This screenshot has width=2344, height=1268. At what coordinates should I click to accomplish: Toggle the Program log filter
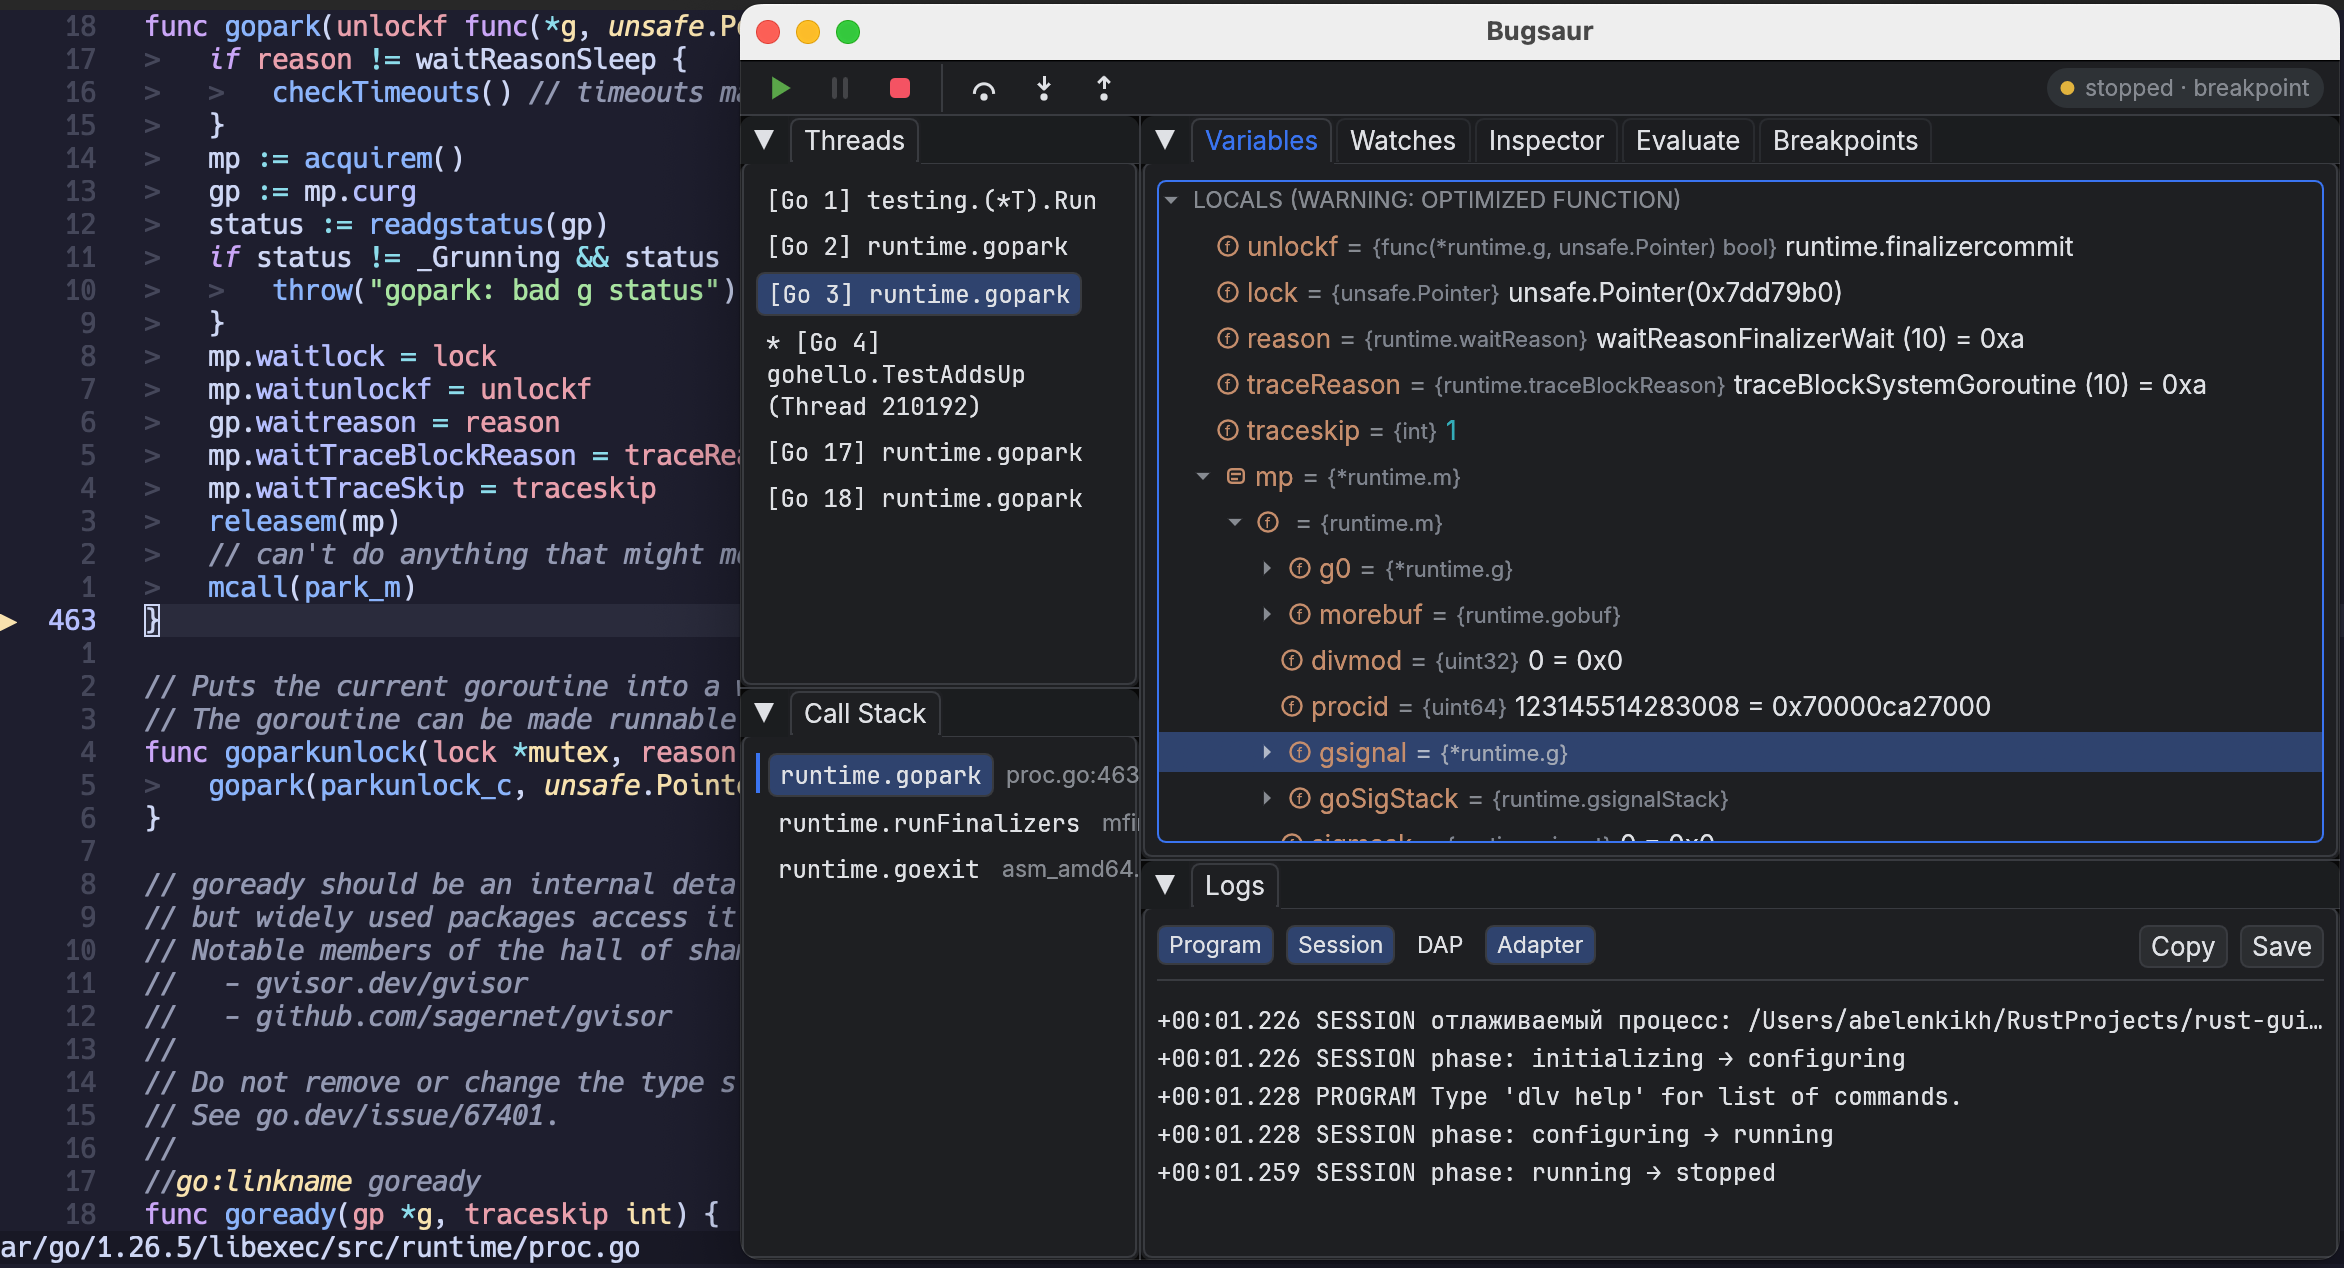pos(1214,945)
